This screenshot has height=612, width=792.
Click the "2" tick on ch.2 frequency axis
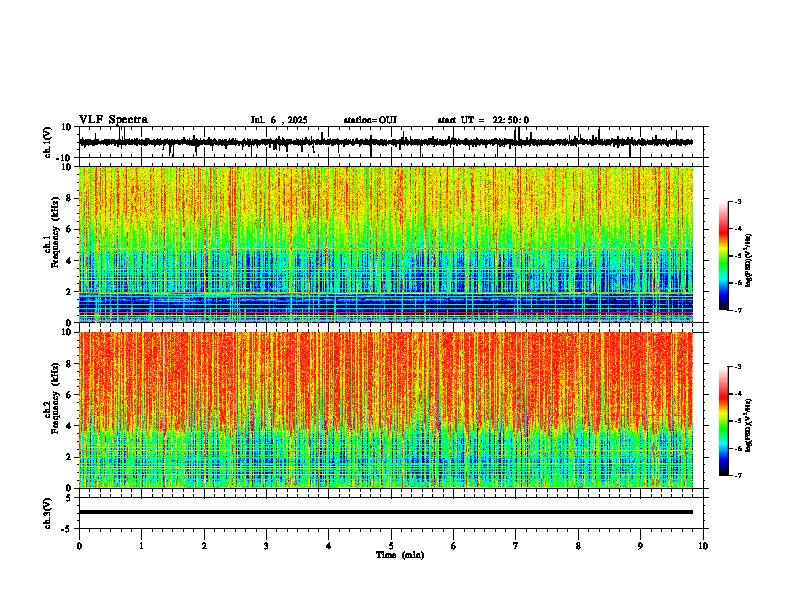pyautogui.click(x=69, y=457)
